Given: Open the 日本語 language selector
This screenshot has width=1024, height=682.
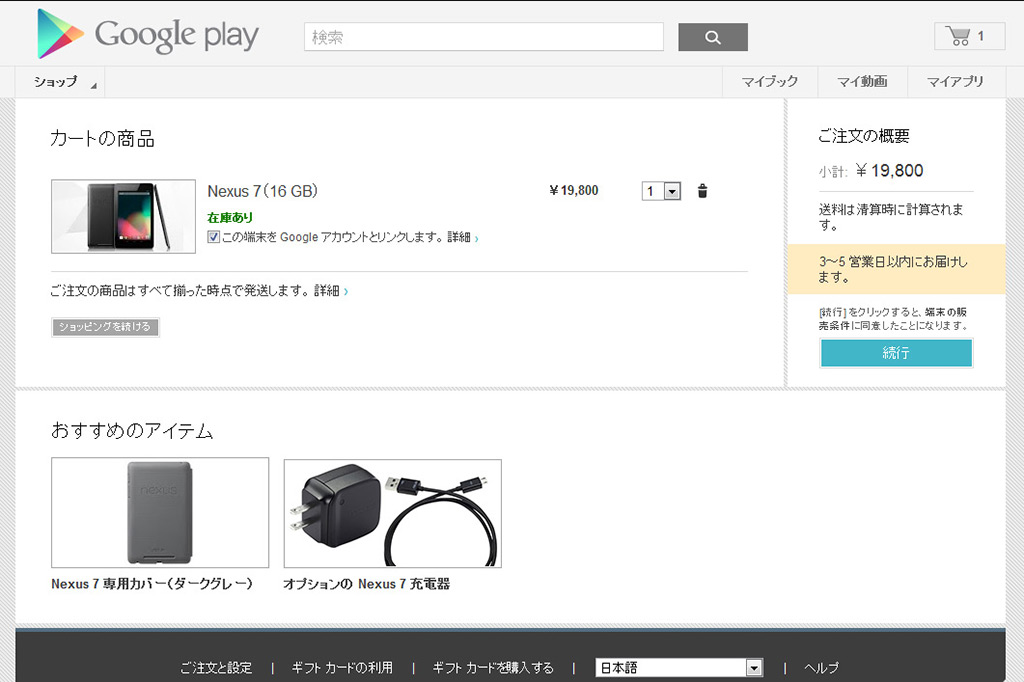Looking at the screenshot, I should [x=679, y=668].
